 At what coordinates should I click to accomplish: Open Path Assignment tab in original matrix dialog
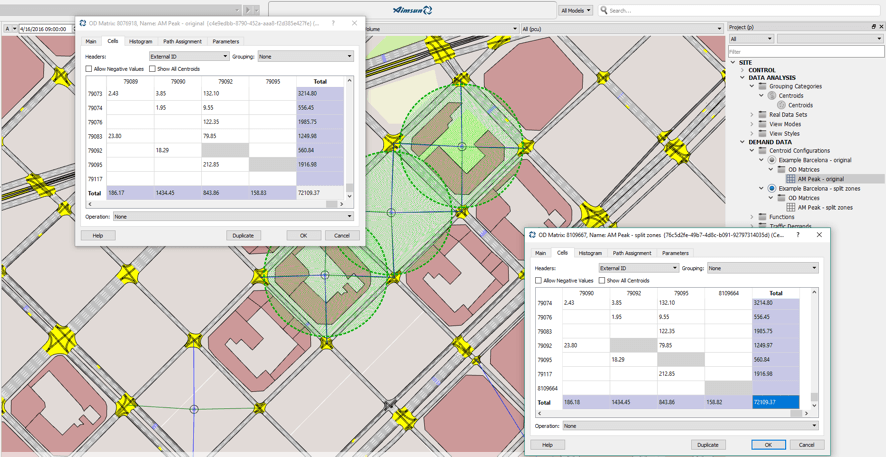pyautogui.click(x=183, y=41)
